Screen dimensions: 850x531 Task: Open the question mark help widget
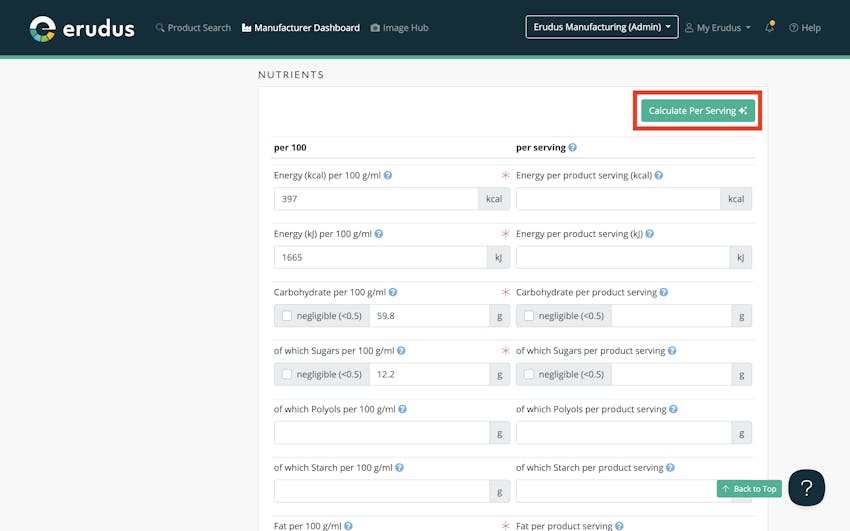807,488
